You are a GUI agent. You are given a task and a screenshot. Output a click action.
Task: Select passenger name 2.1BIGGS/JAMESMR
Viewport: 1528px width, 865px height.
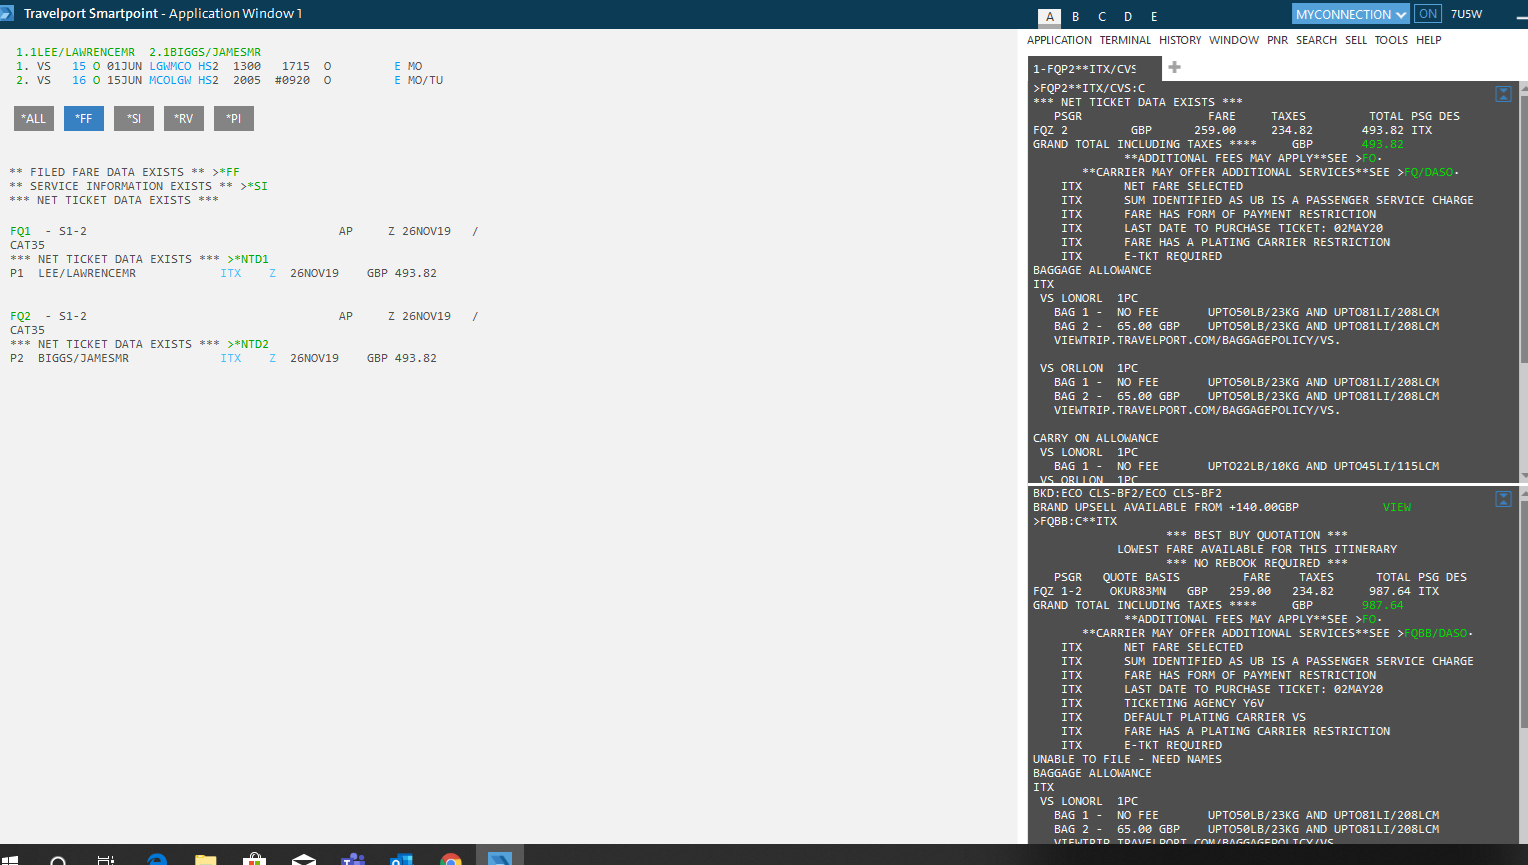click(x=205, y=52)
